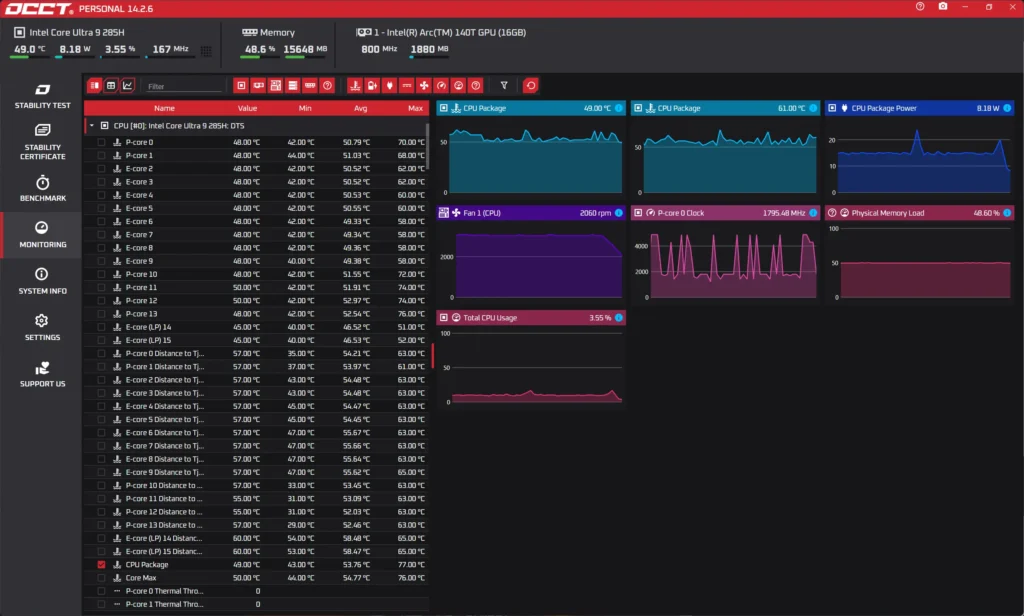Select the E-core 7 Distance to Tj row
The height and width of the screenshot is (616, 1024).
[x=257, y=446]
